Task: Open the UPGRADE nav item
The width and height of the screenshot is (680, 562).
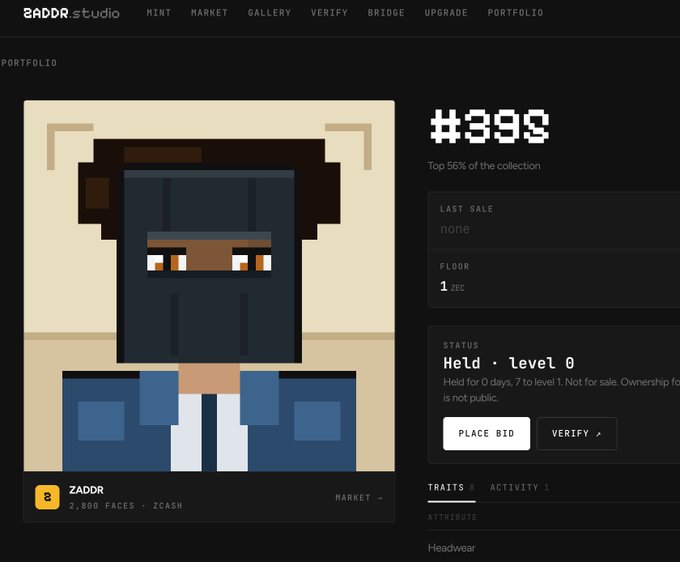Action: click(x=446, y=13)
